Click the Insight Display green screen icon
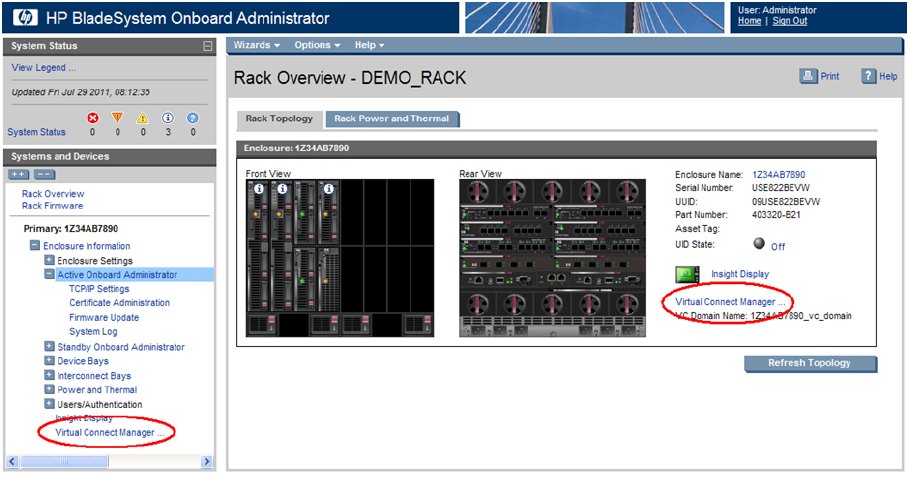 (688, 275)
